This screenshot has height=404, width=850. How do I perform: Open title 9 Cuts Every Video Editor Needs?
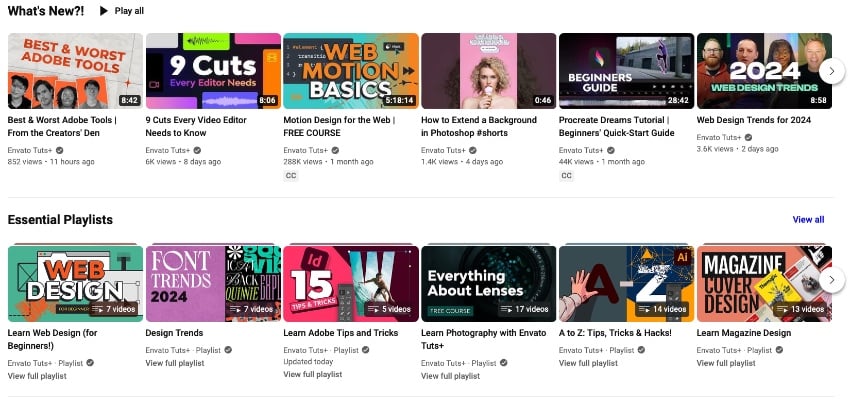pyautogui.click(x=196, y=126)
